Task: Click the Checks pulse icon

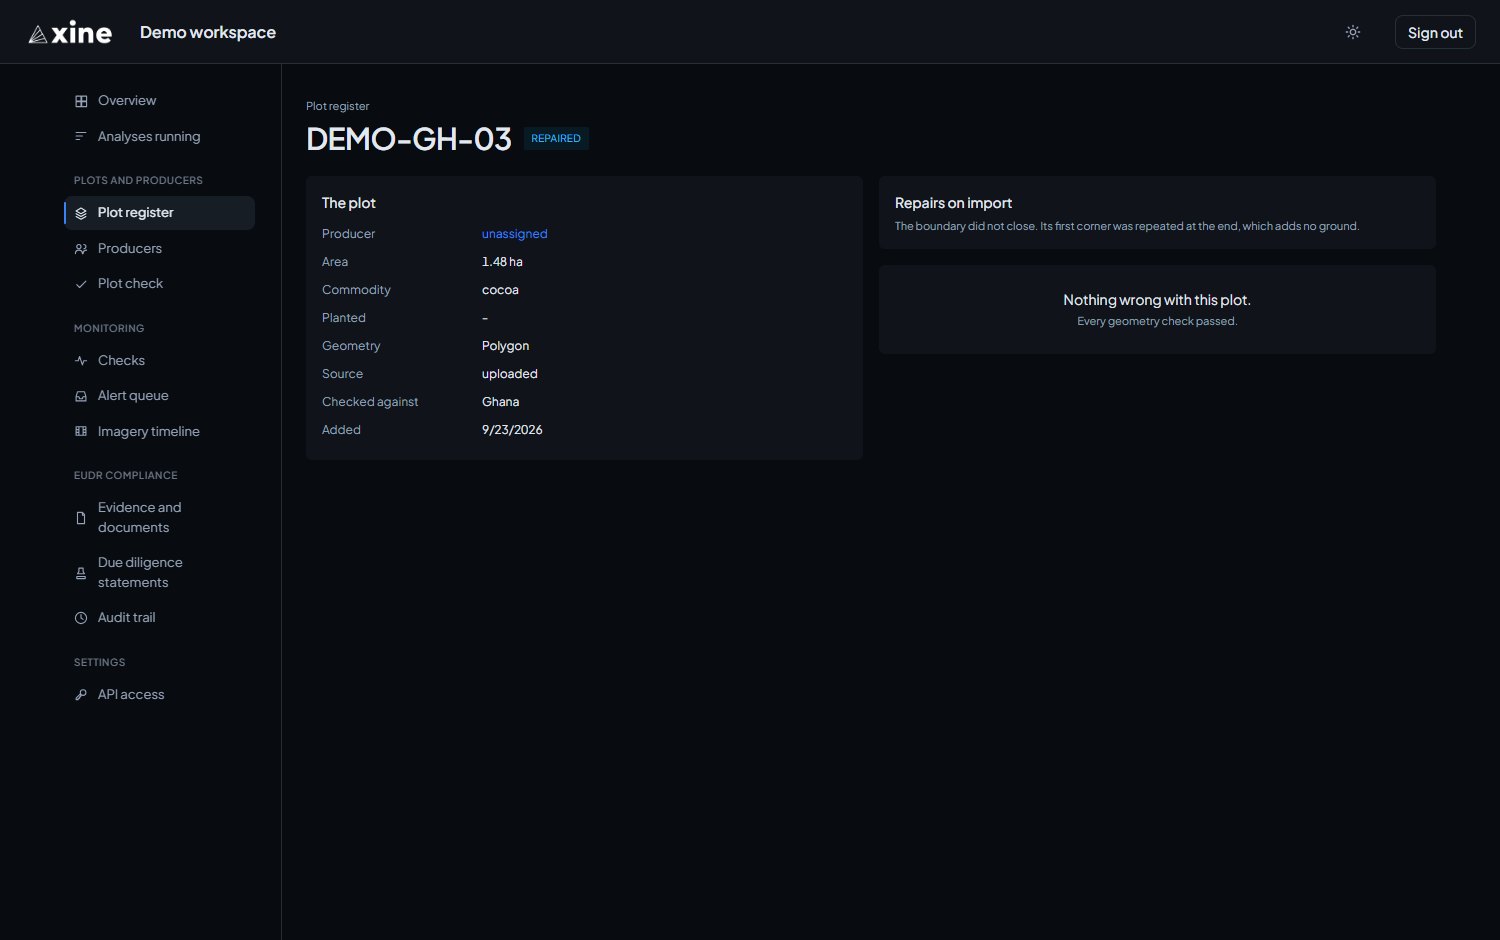Action: [81, 361]
